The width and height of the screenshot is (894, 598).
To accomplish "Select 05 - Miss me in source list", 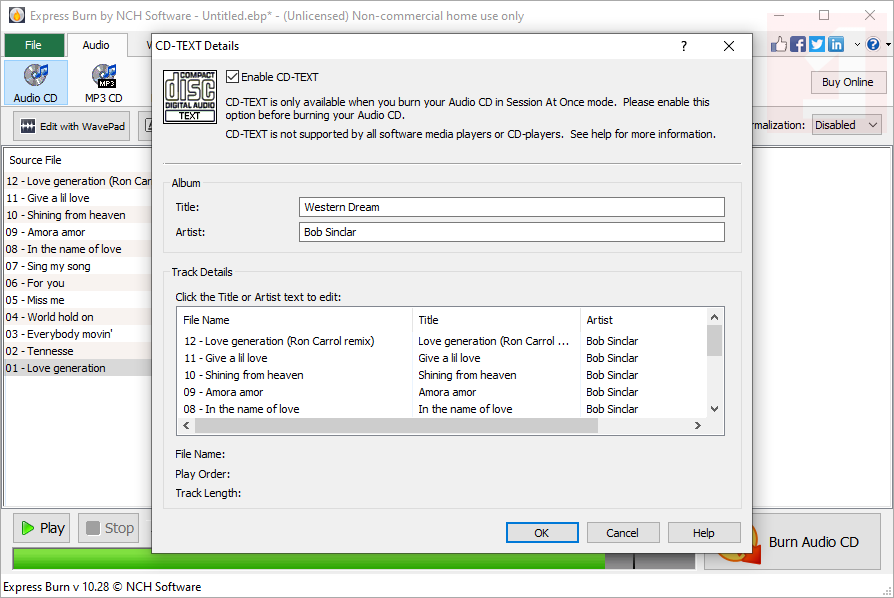I will (x=78, y=300).
